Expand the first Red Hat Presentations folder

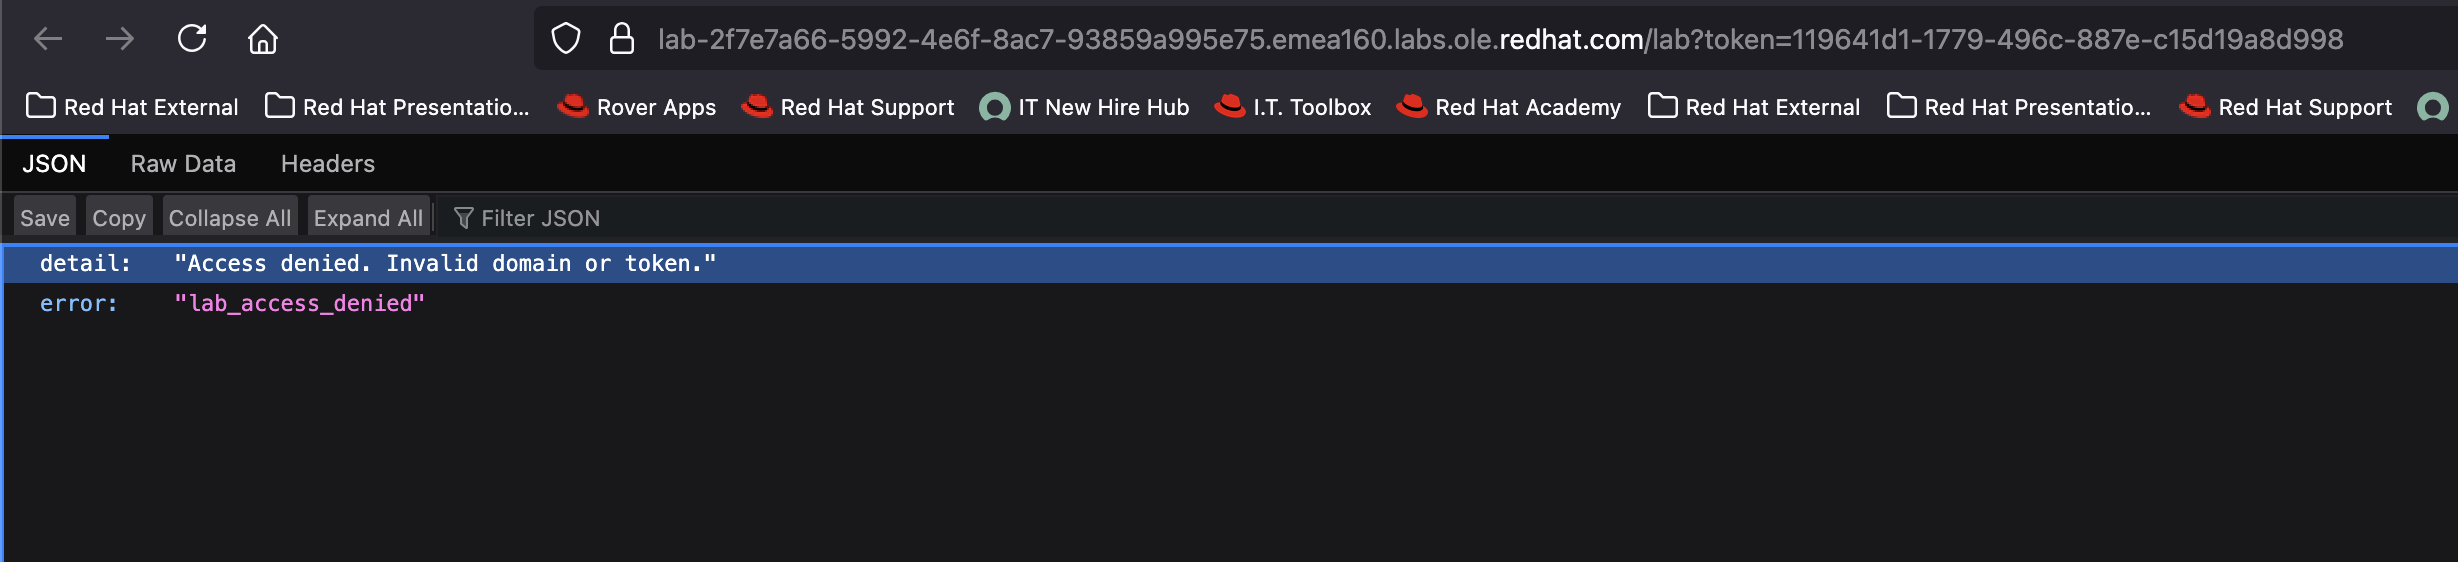click(x=397, y=107)
